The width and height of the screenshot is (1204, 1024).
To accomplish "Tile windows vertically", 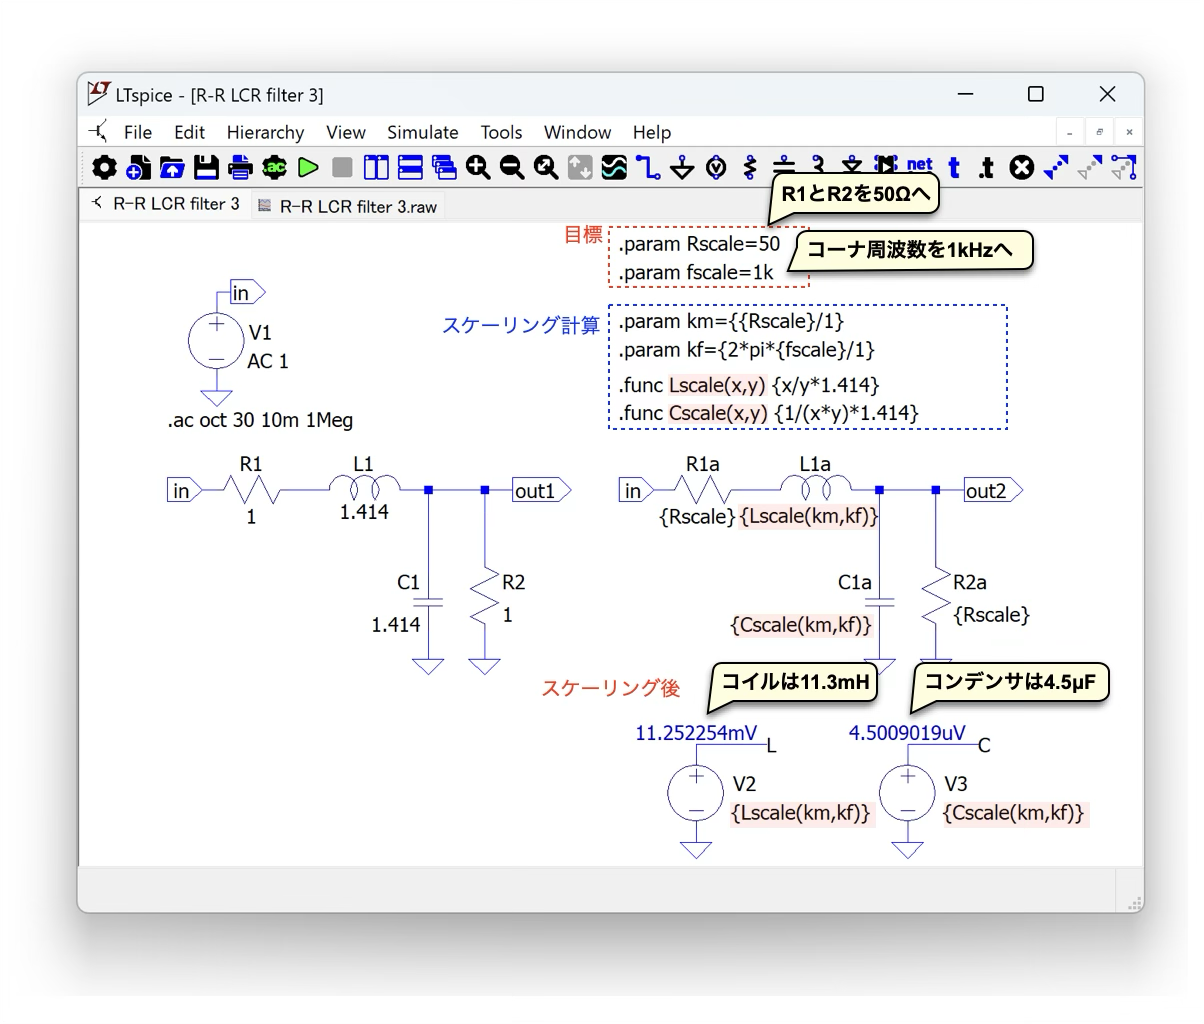I will point(376,168).
